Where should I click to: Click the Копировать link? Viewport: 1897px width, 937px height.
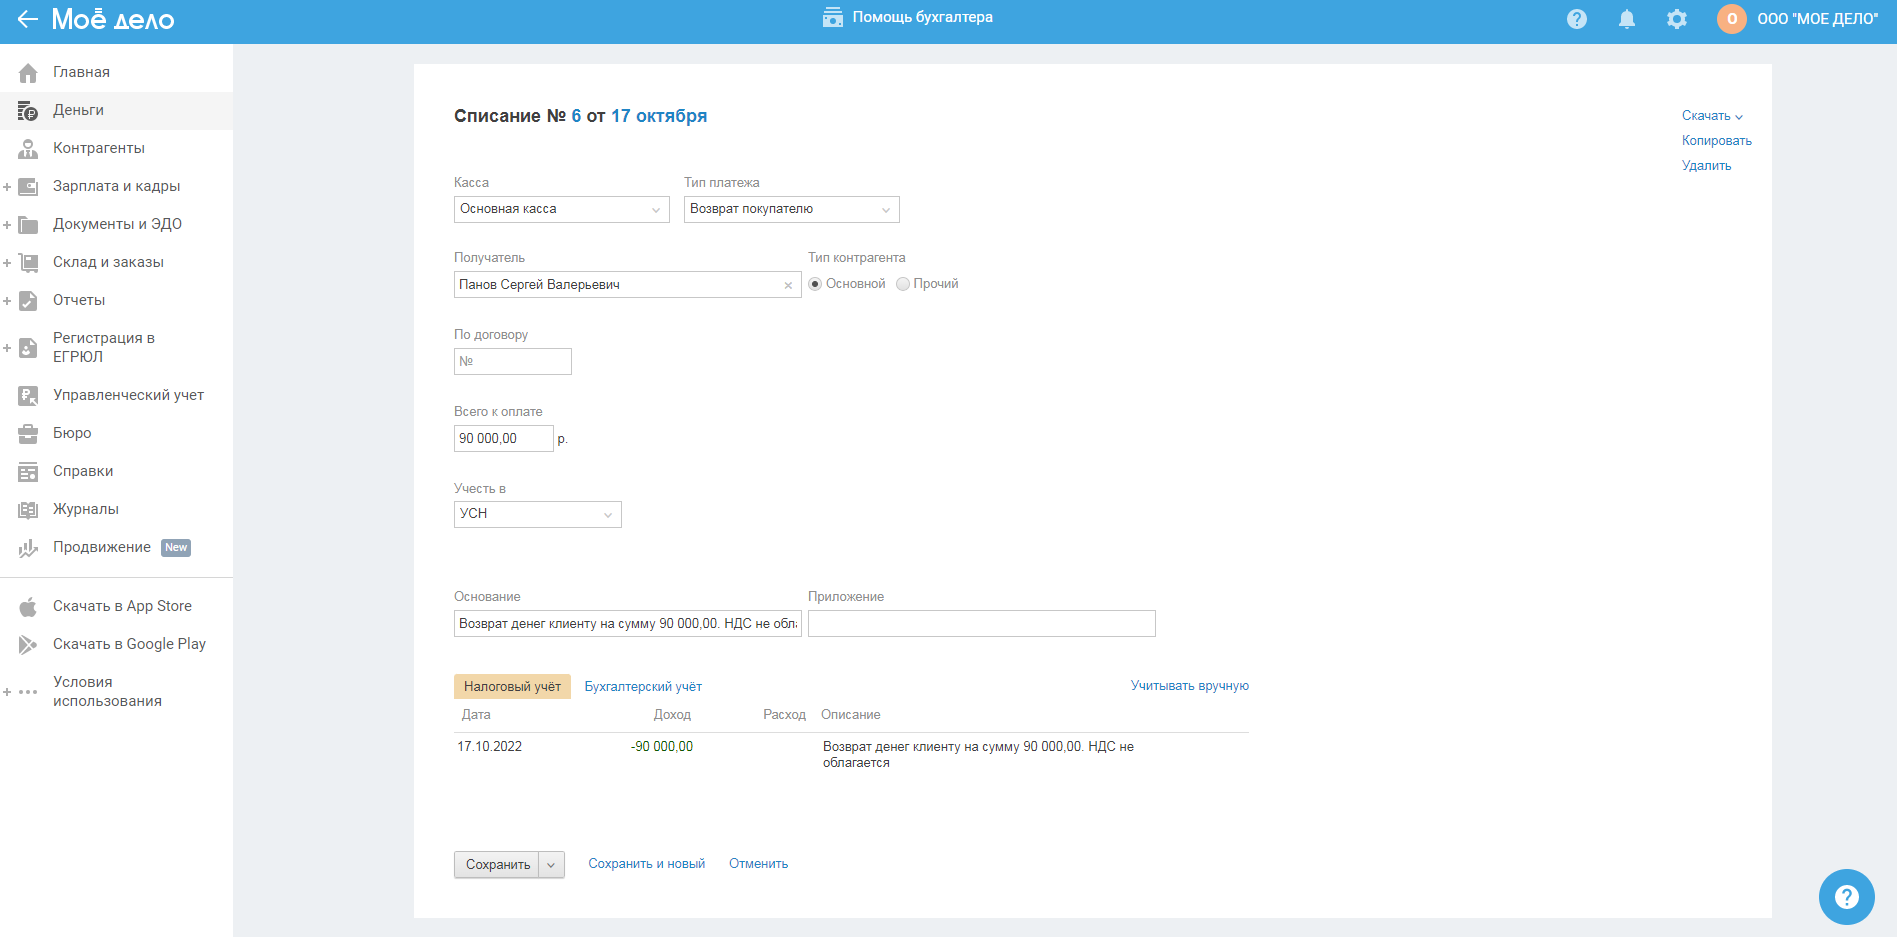pyautogui.click(x=1716, y=141)
